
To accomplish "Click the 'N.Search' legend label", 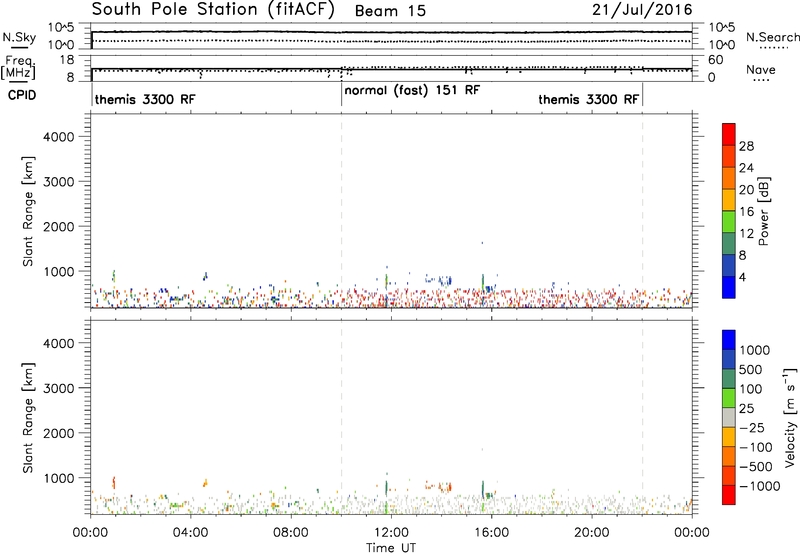I will [x=772, y=37].
